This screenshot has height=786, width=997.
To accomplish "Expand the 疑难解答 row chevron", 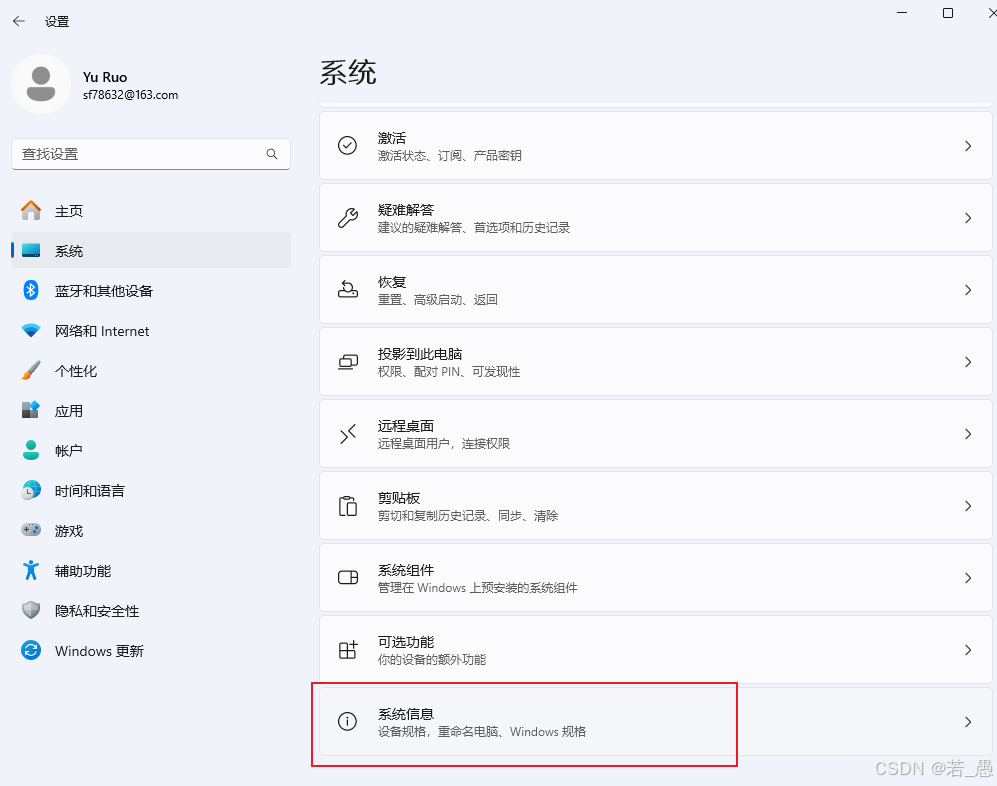I will 968,218.
